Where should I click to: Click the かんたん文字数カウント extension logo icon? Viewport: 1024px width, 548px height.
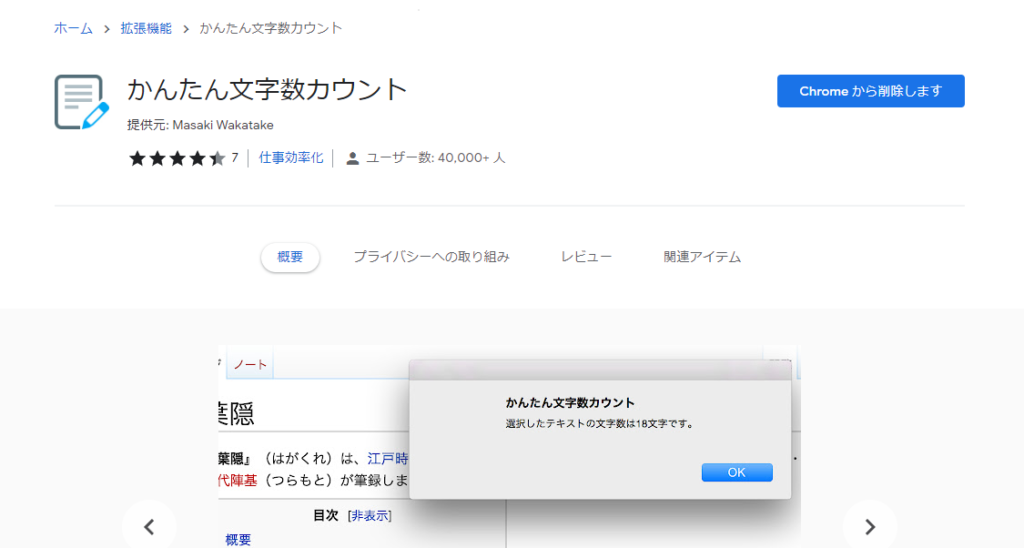pyautogui.click(x=81, y=102)
